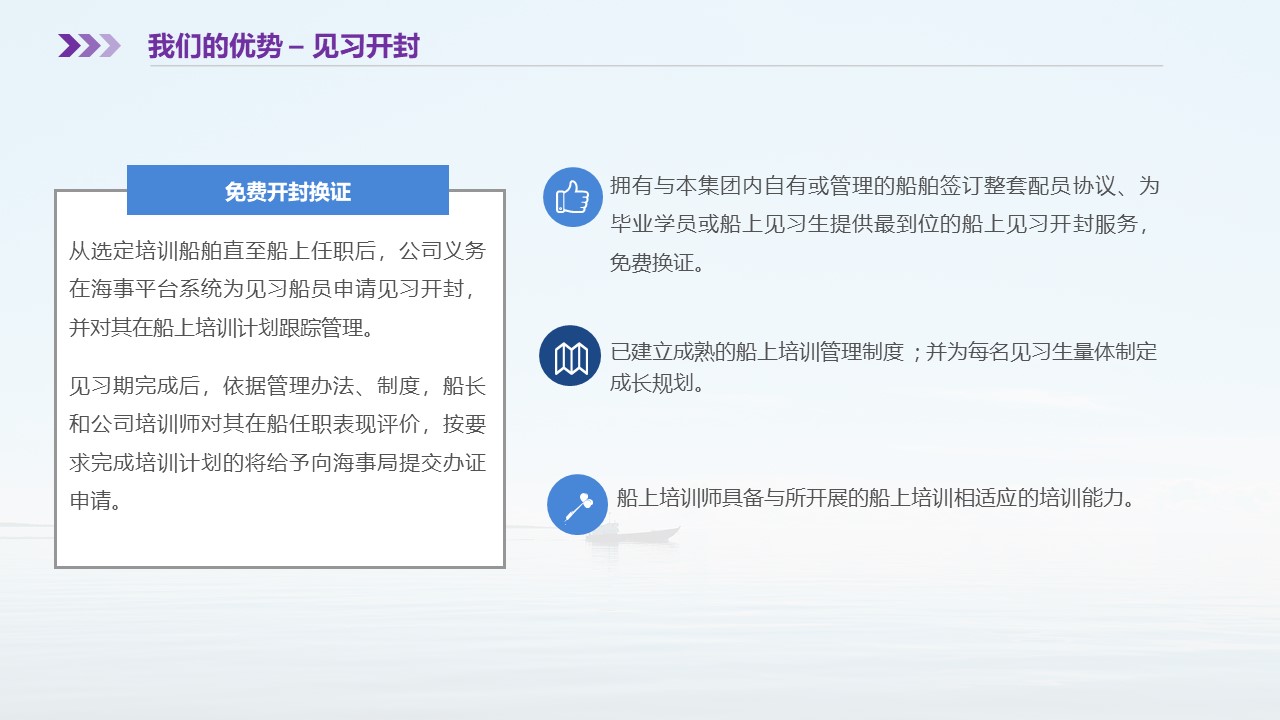
Task: Click the paragraph starting with 从选定培训船舶
Action: pyautogui.click(x=277, y=289)
